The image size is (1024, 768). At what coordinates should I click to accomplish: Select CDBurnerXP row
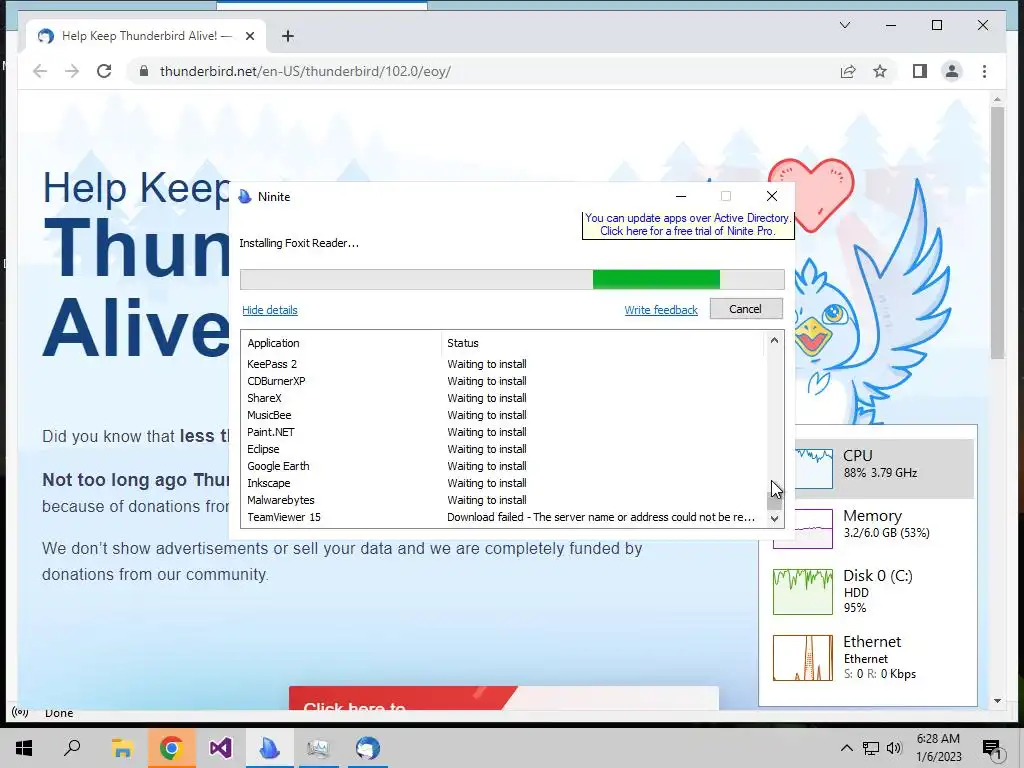click(503, 381)
